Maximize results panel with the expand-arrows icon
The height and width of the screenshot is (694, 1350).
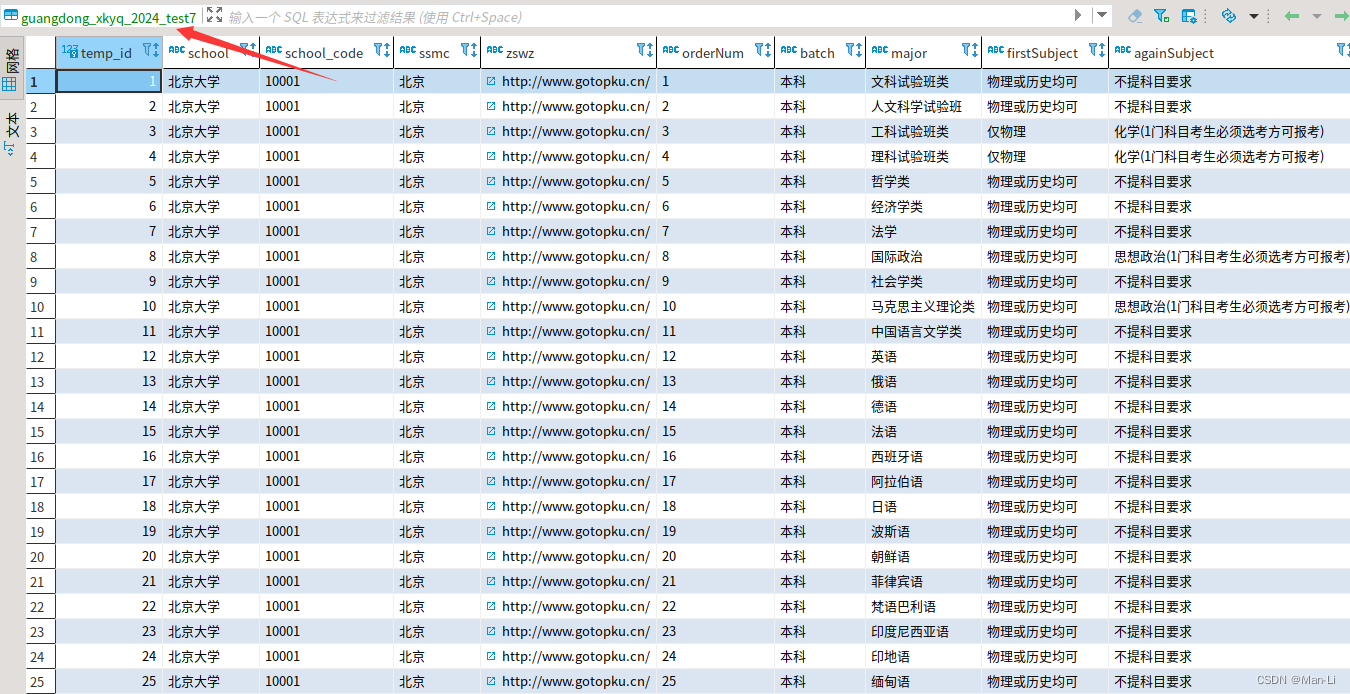[214, 15]
